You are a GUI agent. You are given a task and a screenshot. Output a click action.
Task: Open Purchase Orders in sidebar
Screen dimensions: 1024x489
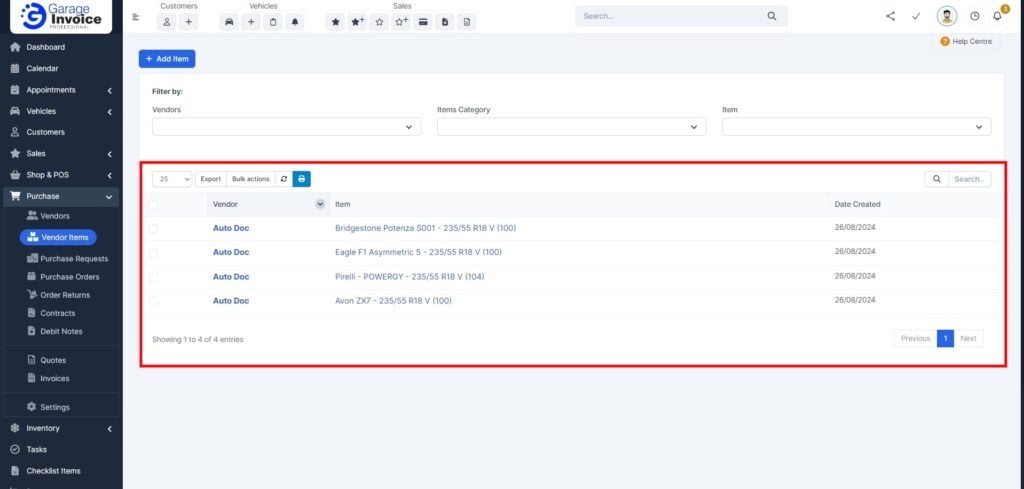coord(69,277)
